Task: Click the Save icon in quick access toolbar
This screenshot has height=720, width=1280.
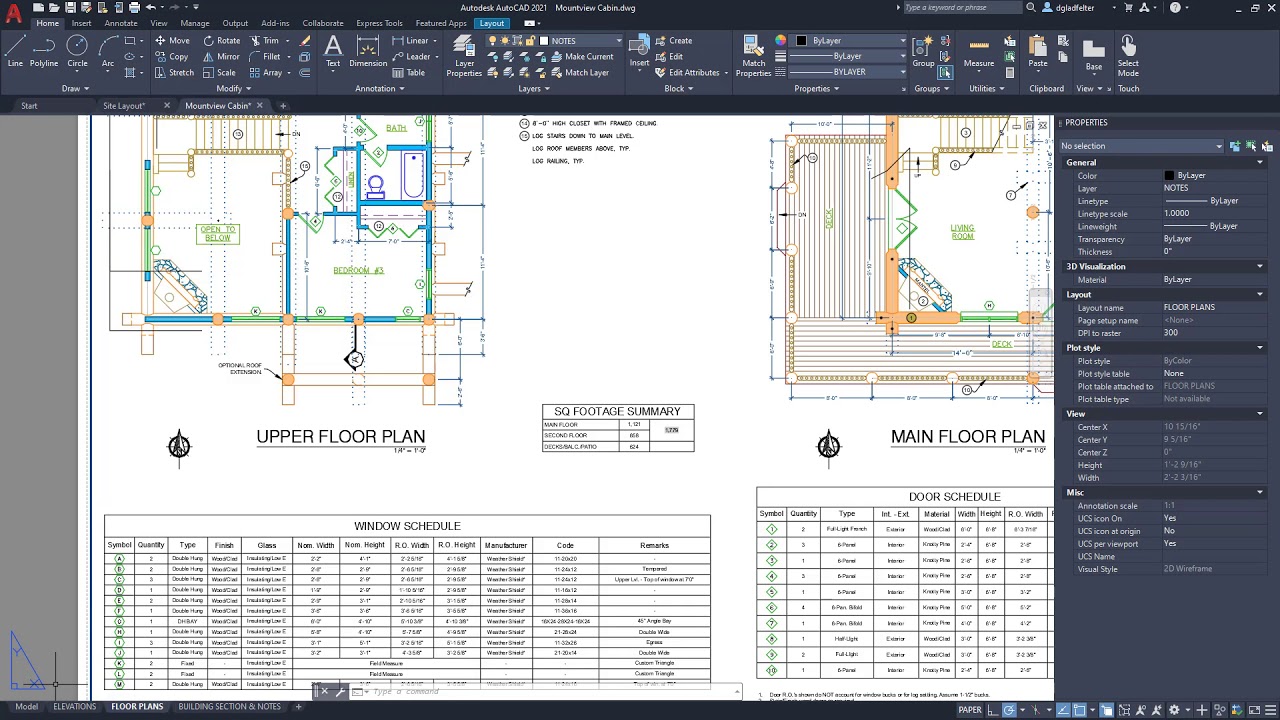Action: pos(69,8)
